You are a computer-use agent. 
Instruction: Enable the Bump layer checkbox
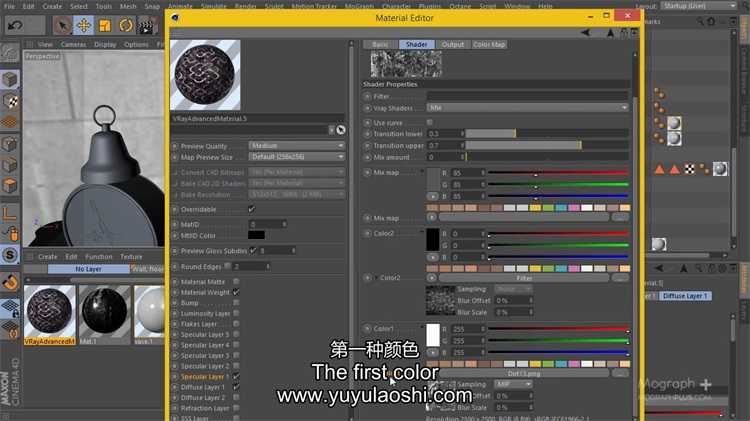236,302
